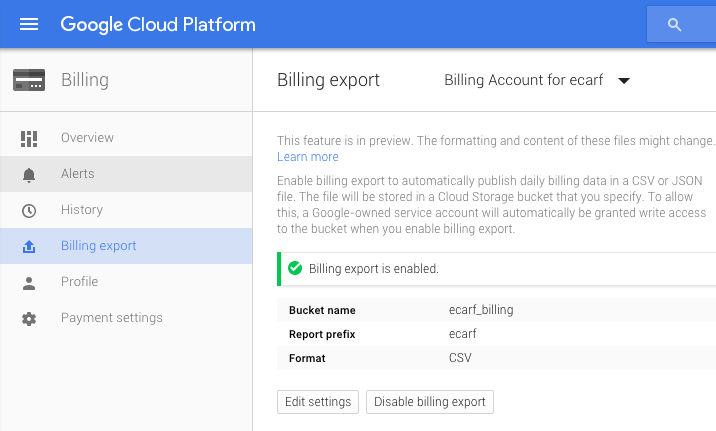Image resolution: width=716 pixels, height=431 pixels.
Task: Open the Billing Account for ecarf selector
Action: [x=523, y=81]
